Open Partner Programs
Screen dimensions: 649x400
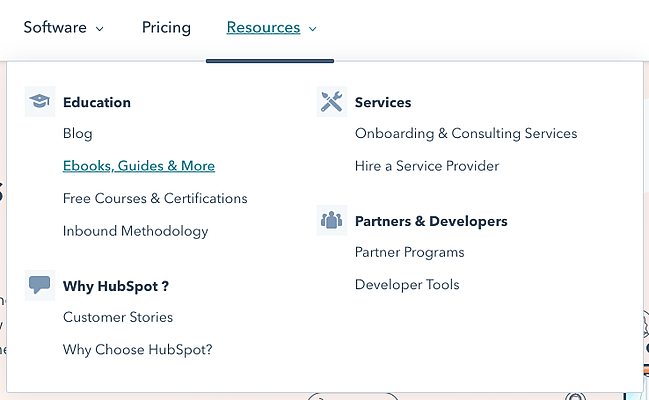(x=409, y=253)
